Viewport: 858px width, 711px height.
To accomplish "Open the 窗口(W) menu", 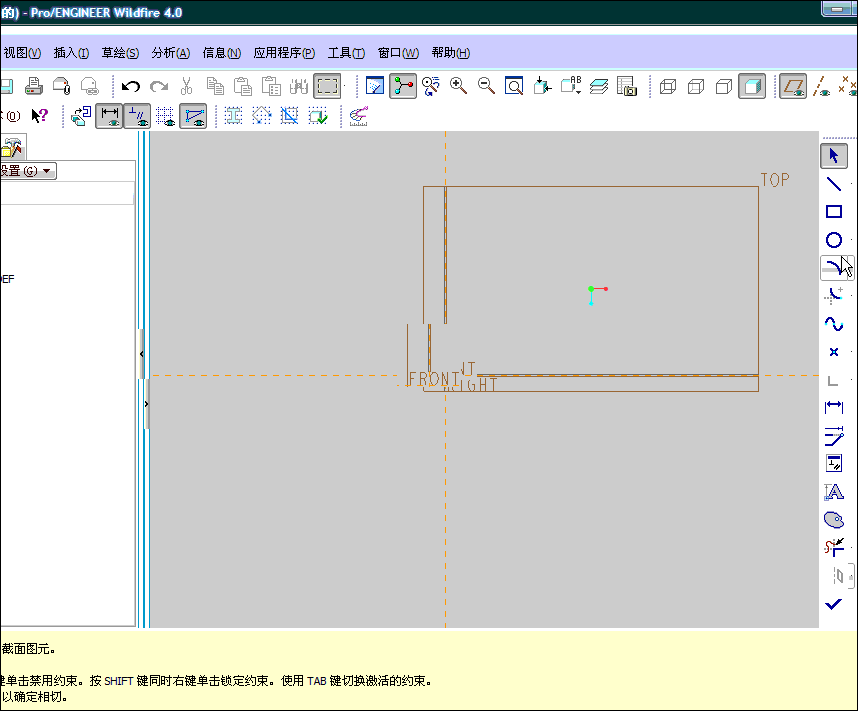I will click(x=398, y=53).
